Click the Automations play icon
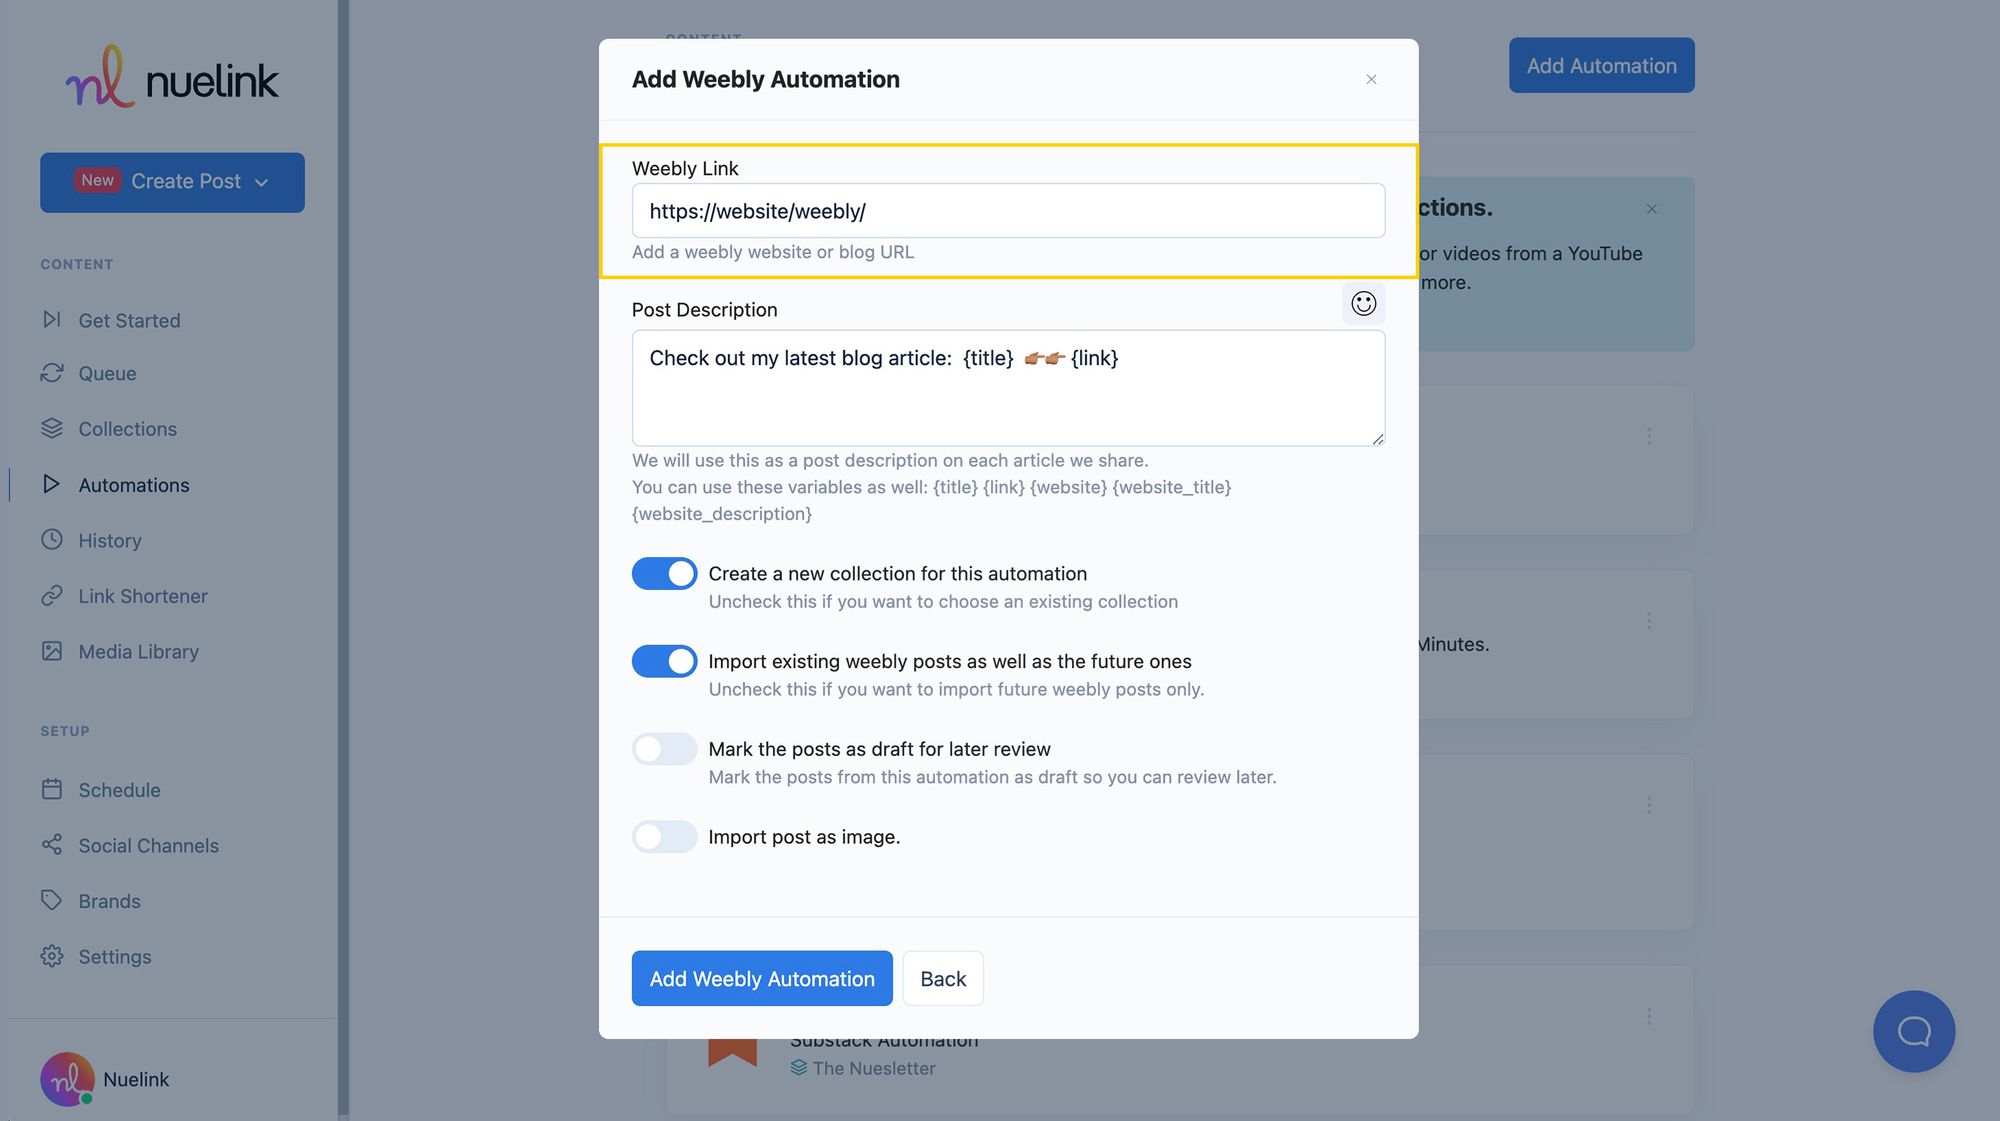Image resolution: width=2000 pixels, height=1121 pixels. click(x=51, y=485)
